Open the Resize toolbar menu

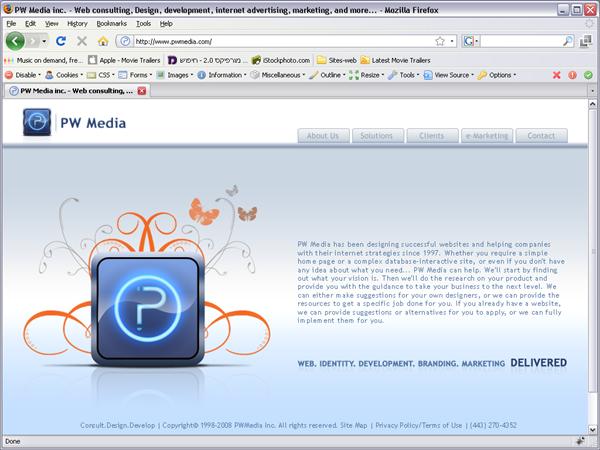pos(366,75)
